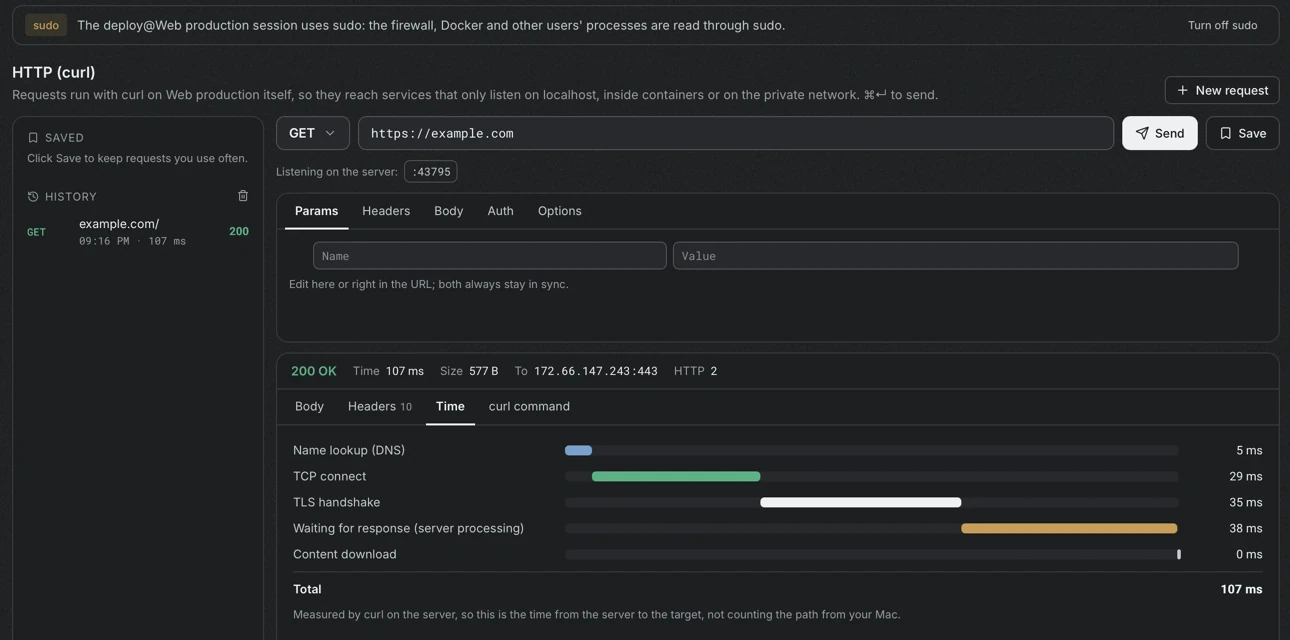Open the curl command tab
1290x640 pixels.
pos(529,406)
